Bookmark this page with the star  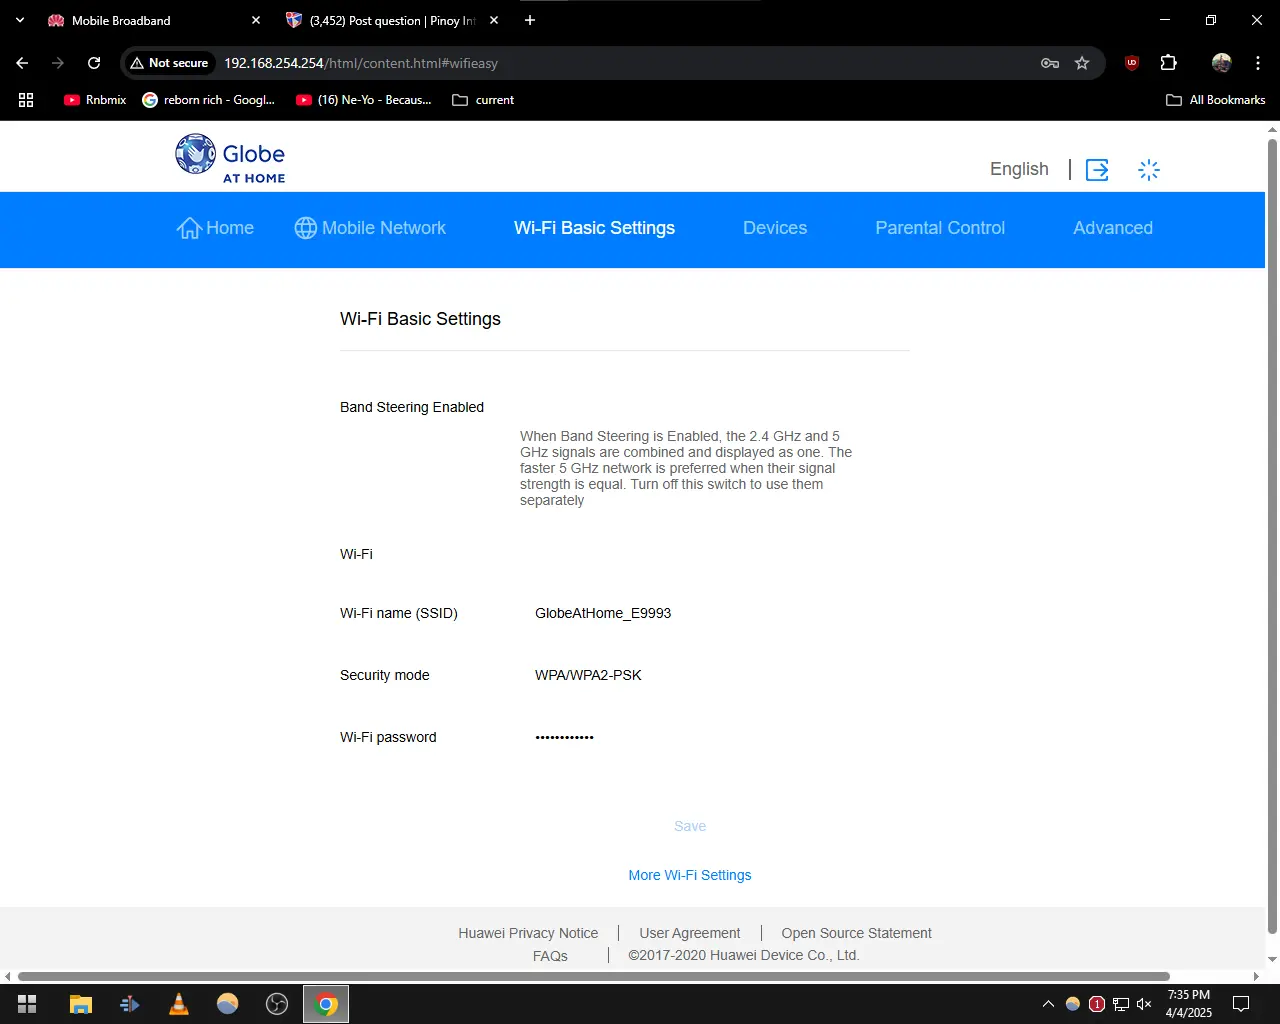pos(1082,63)
